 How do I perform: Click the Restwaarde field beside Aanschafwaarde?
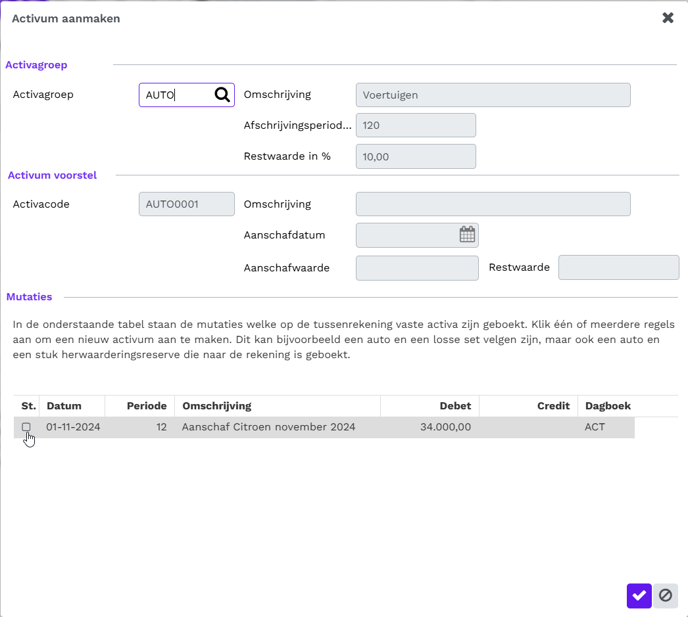click(x=618, y=268)
